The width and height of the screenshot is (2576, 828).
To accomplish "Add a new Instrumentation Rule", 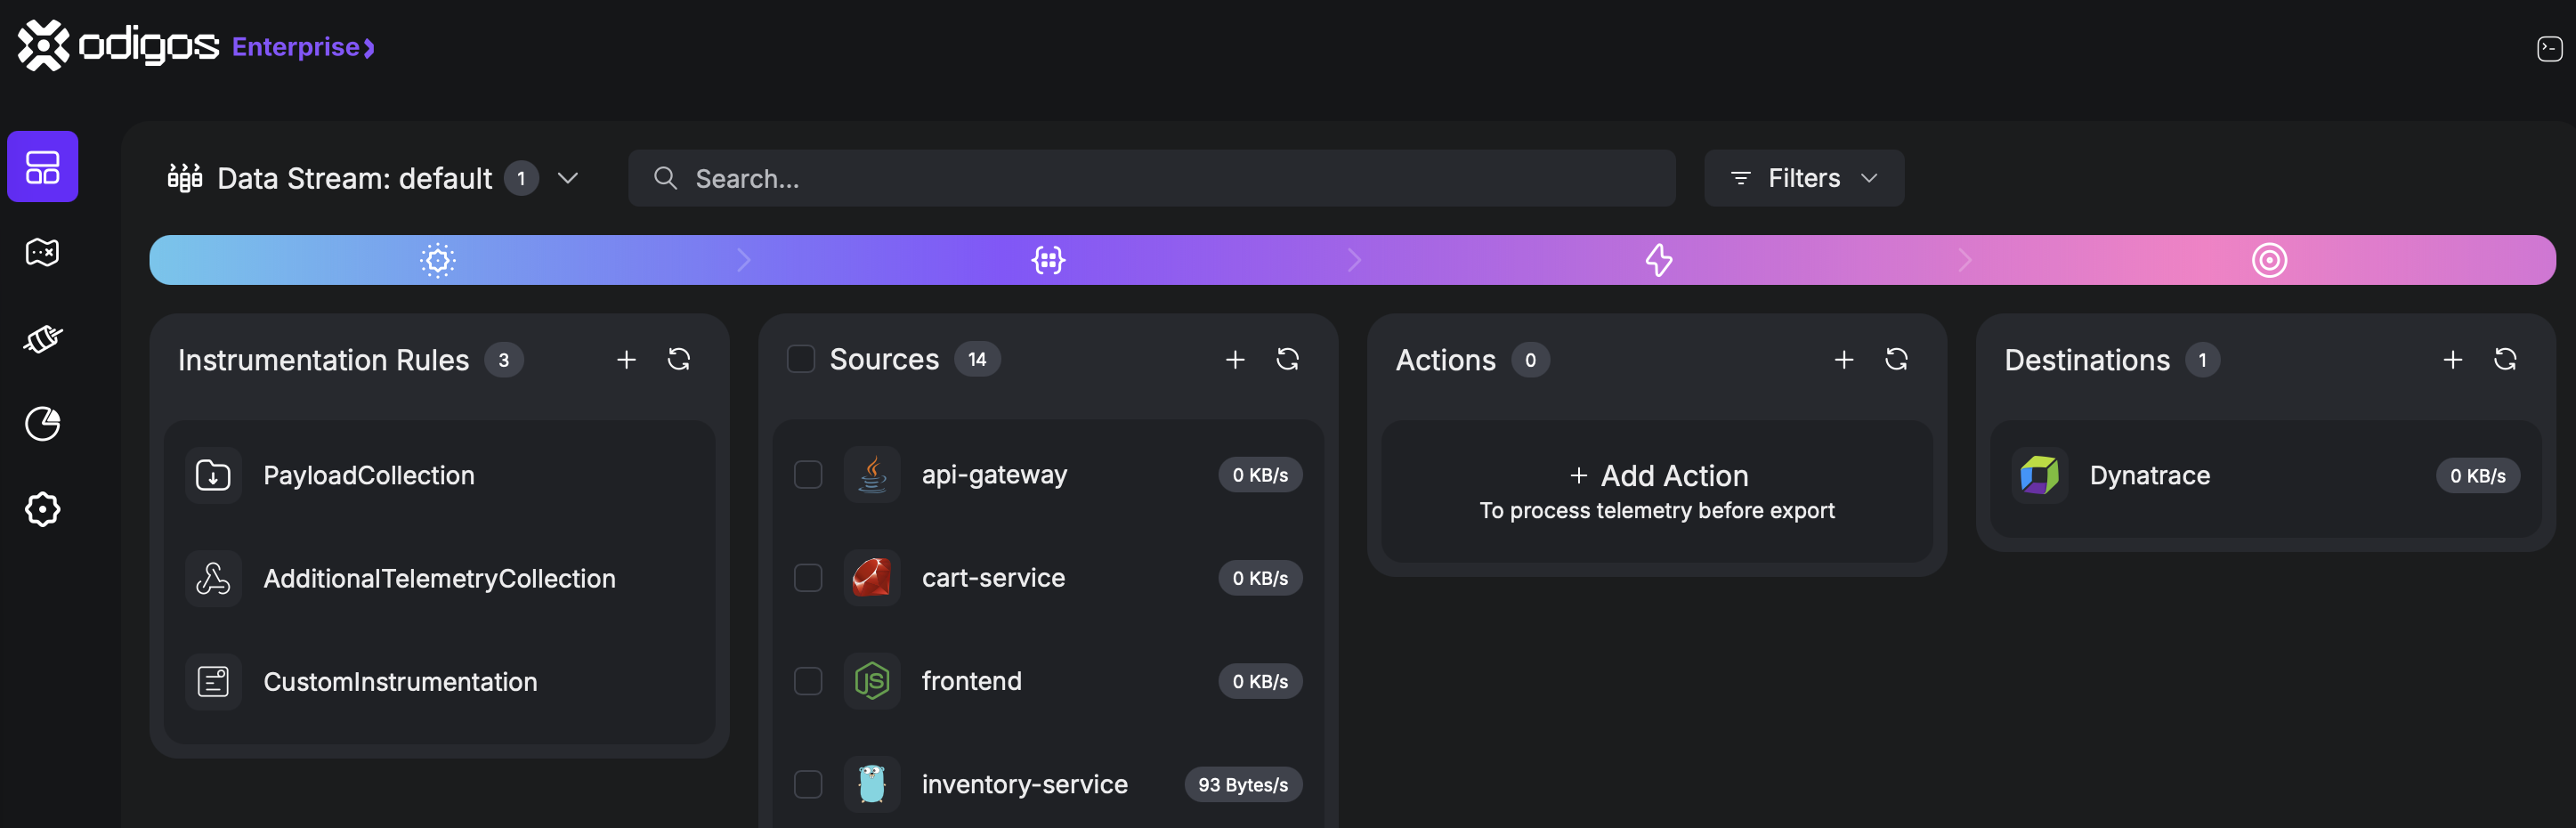I will pos(626,360).
